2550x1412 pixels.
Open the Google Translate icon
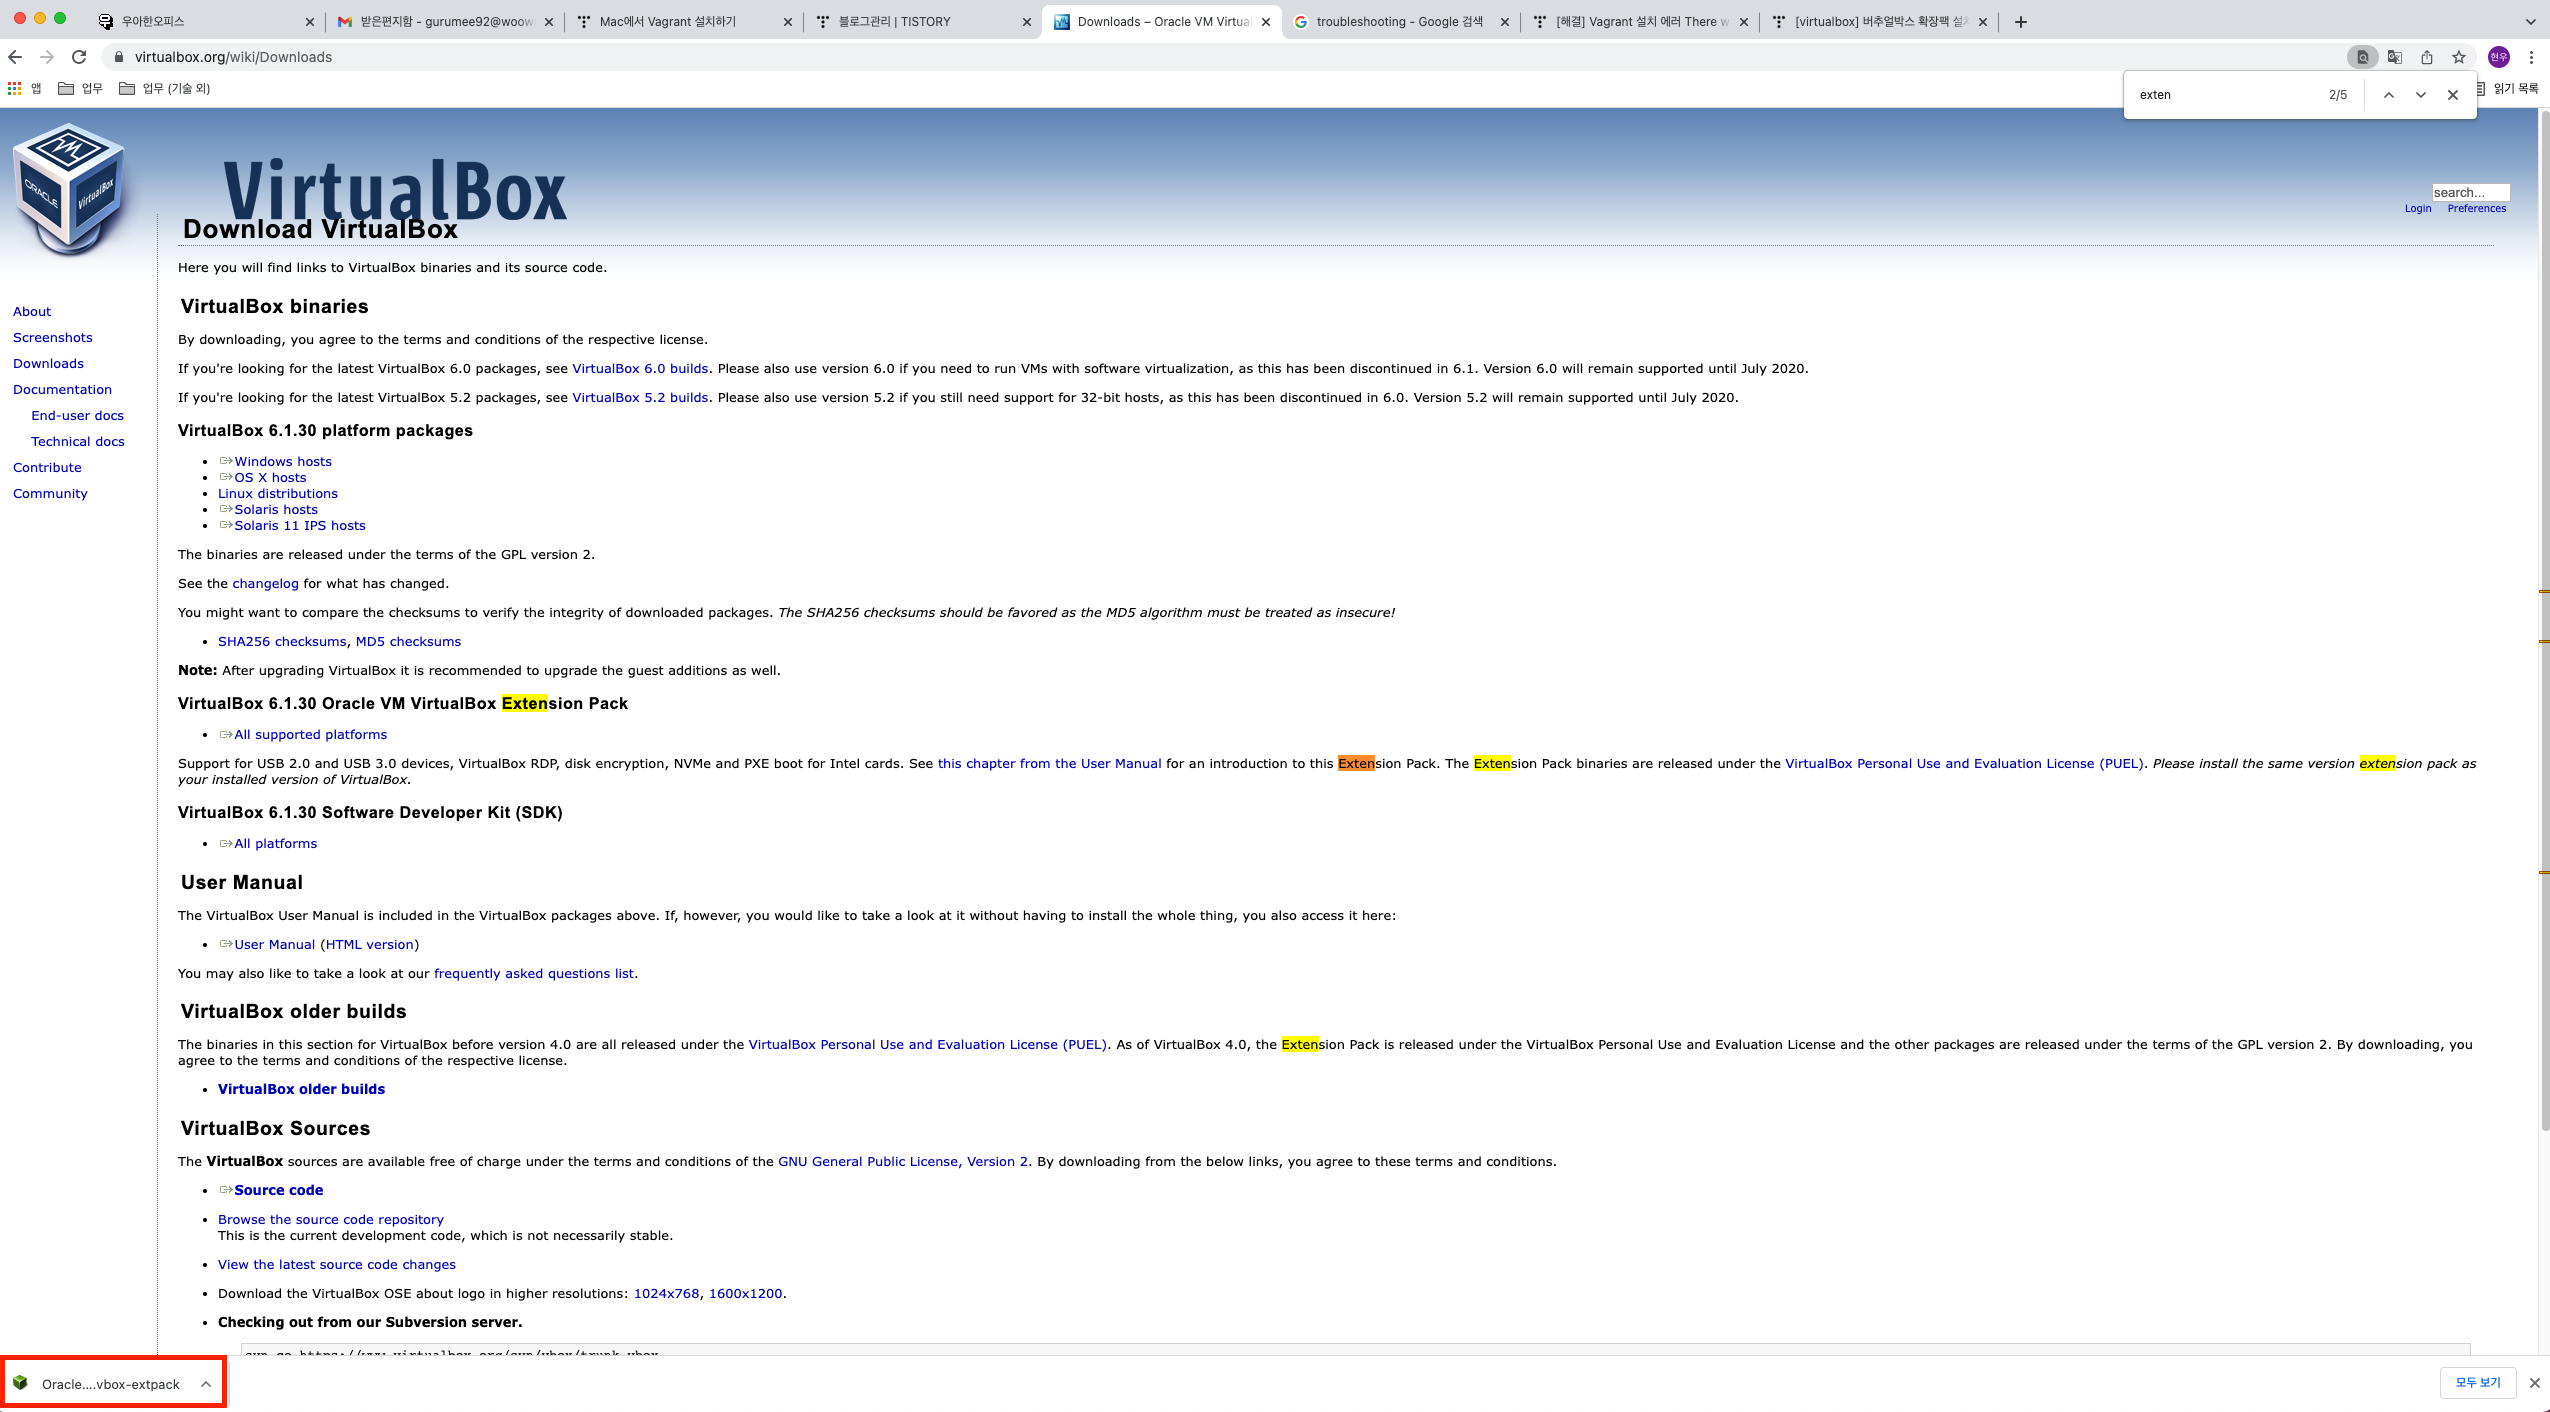tap(2395, 57)
